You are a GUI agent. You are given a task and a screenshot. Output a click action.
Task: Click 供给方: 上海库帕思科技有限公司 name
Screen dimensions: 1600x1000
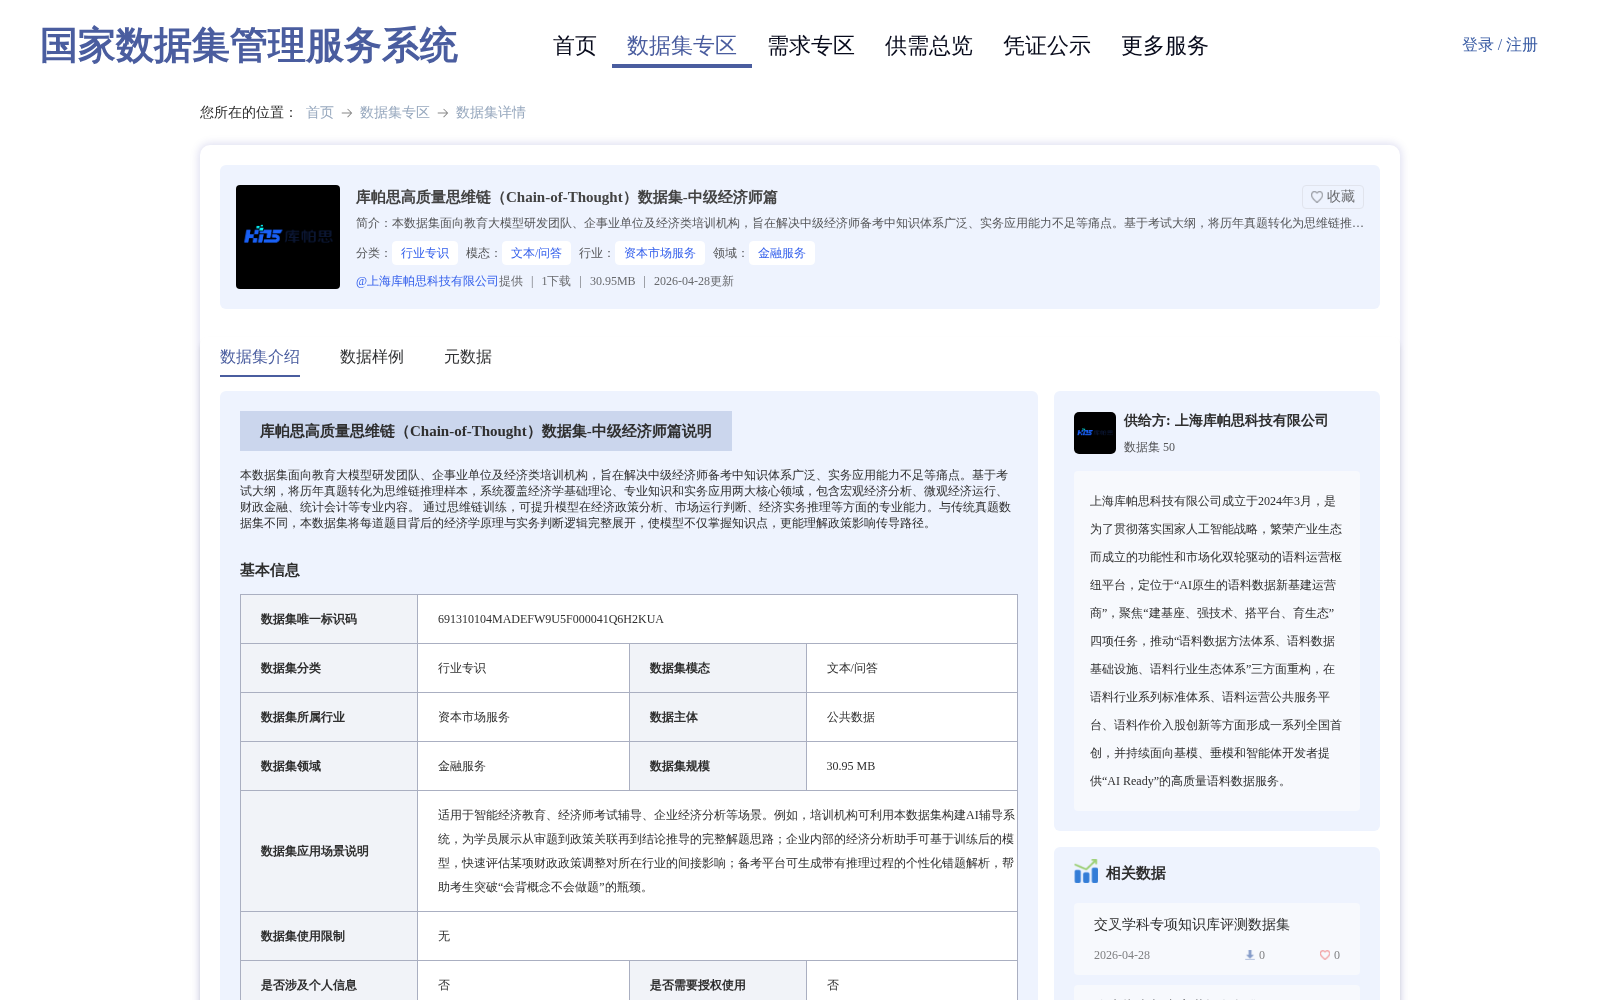[x=1226, y=420]
